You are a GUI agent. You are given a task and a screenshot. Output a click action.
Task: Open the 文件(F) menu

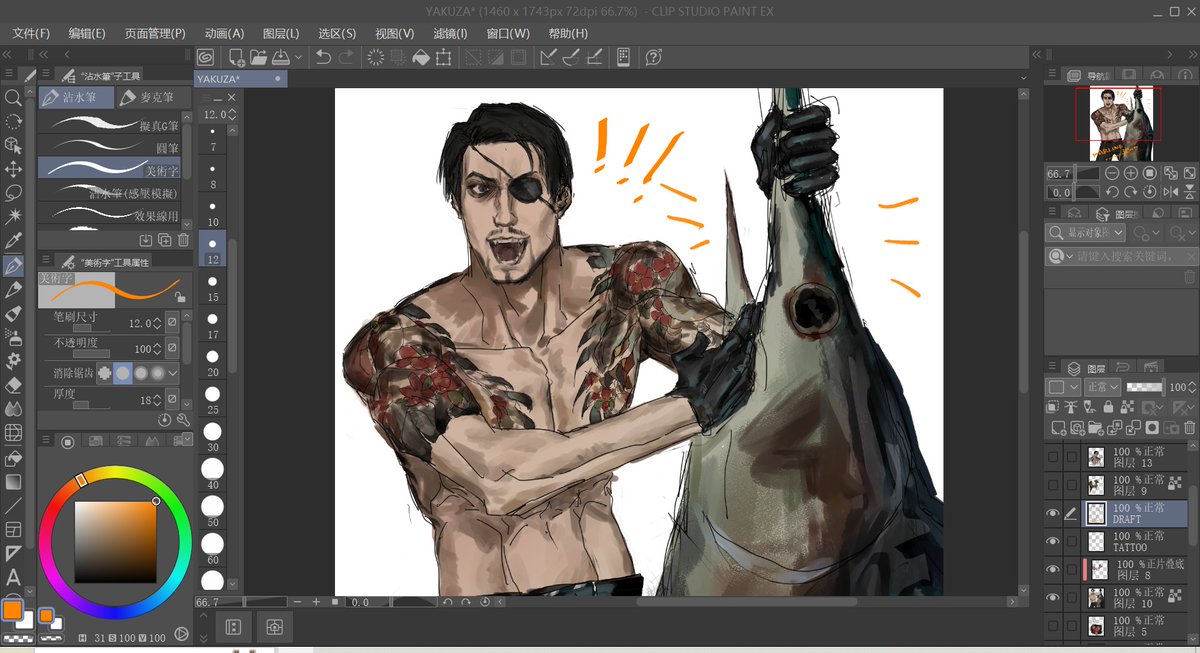[32, 33]
